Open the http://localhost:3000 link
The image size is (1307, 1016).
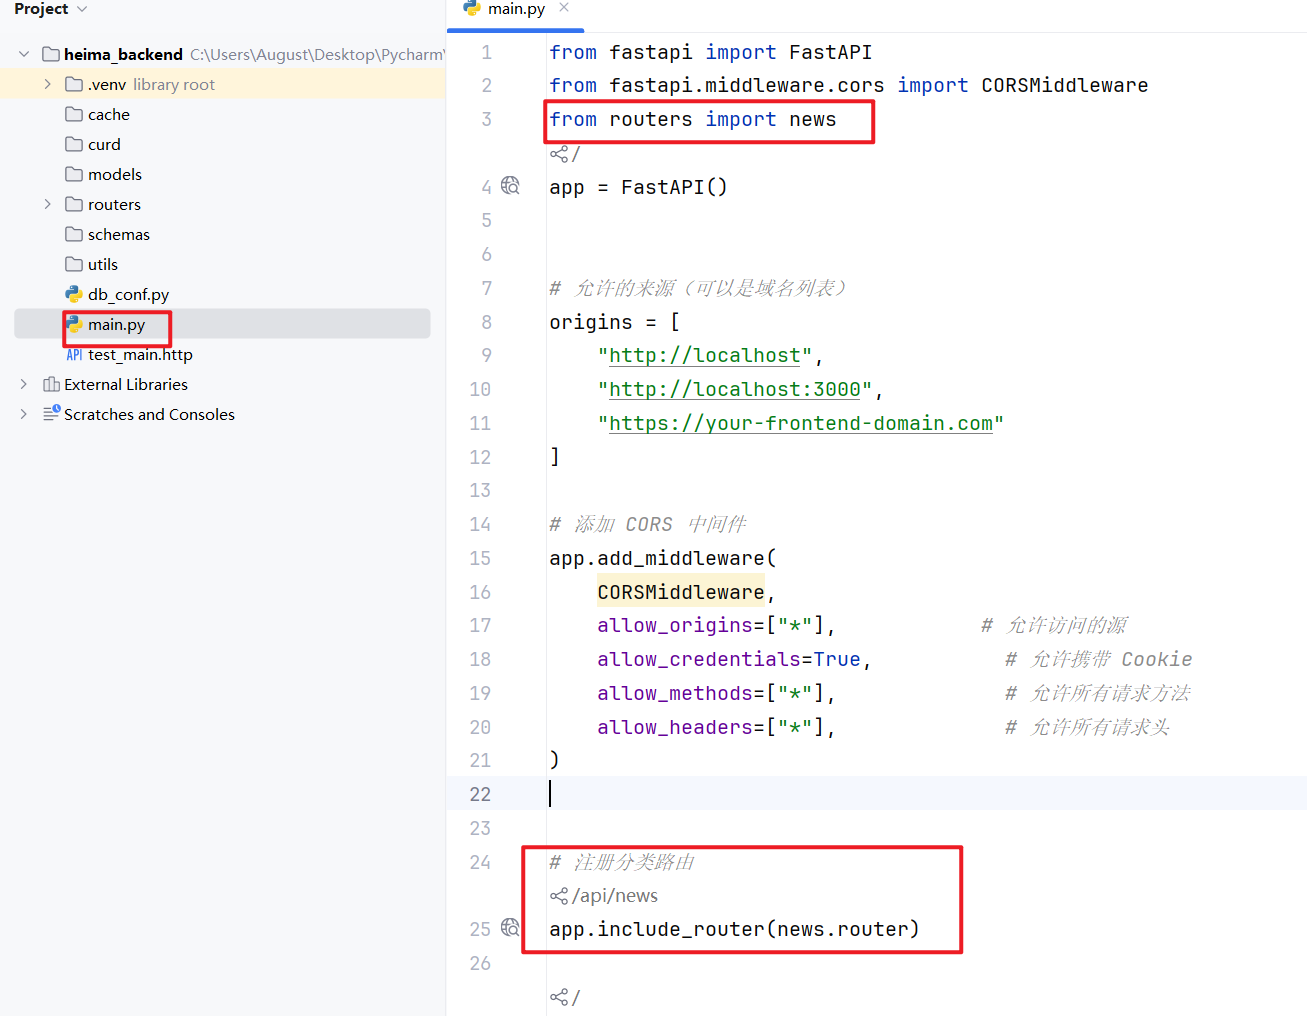tap(734, 390)
